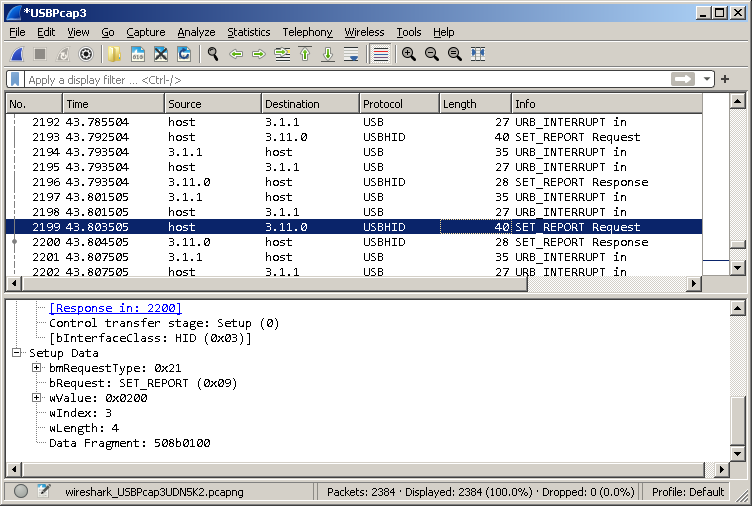752x506 pixels.
Task: Select packet 2193 SET_REPORT Request row
Action: 354,137
